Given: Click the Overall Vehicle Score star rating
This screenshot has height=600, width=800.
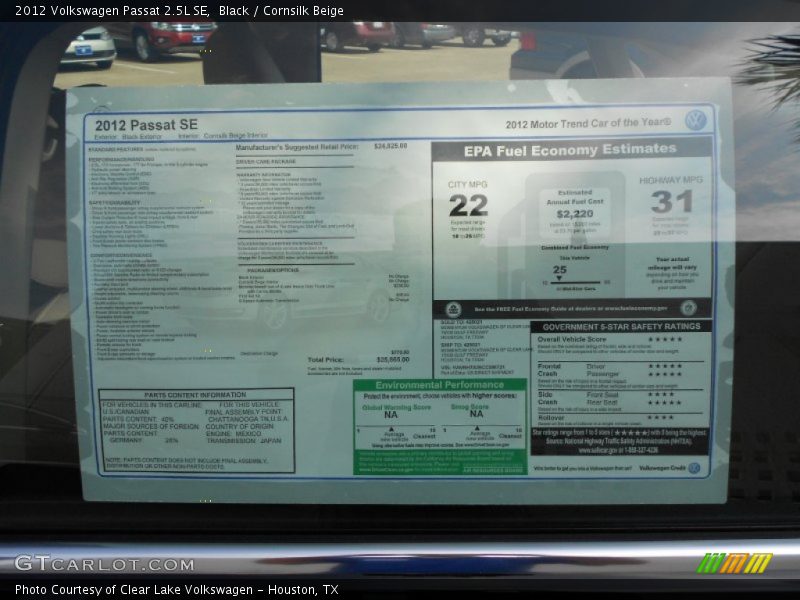Looking at the screenshot, I should 664,340.
